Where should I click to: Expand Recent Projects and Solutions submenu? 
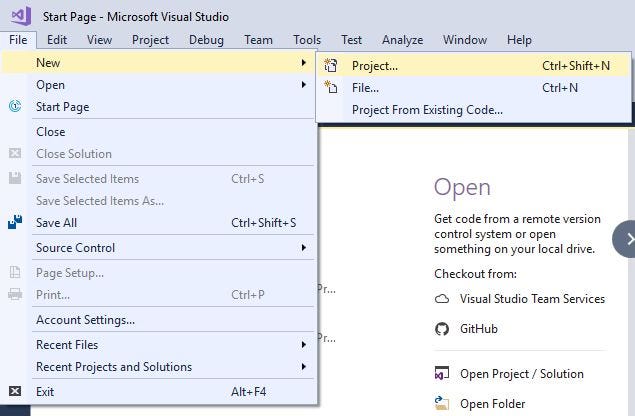(303, 367)
